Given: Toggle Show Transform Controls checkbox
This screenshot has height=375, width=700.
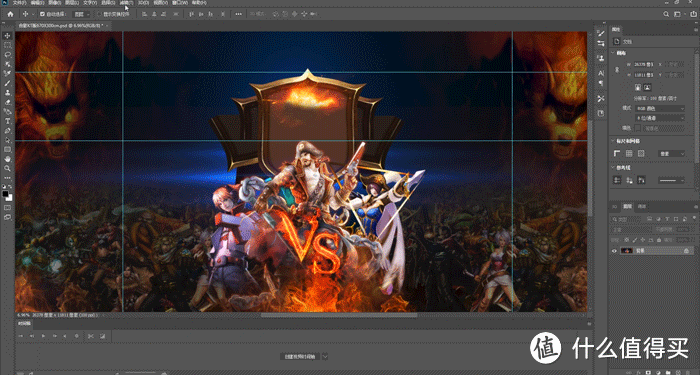Looking at the screenshot, I should 99,14.
